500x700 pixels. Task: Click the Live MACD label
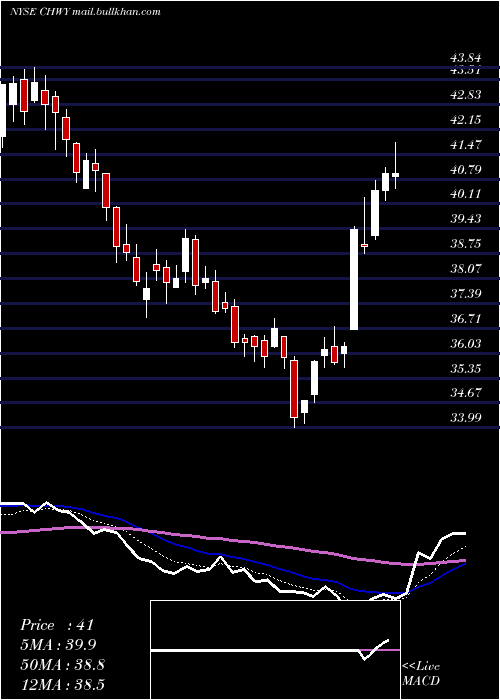pyautogui.click(x=421, y=674)
